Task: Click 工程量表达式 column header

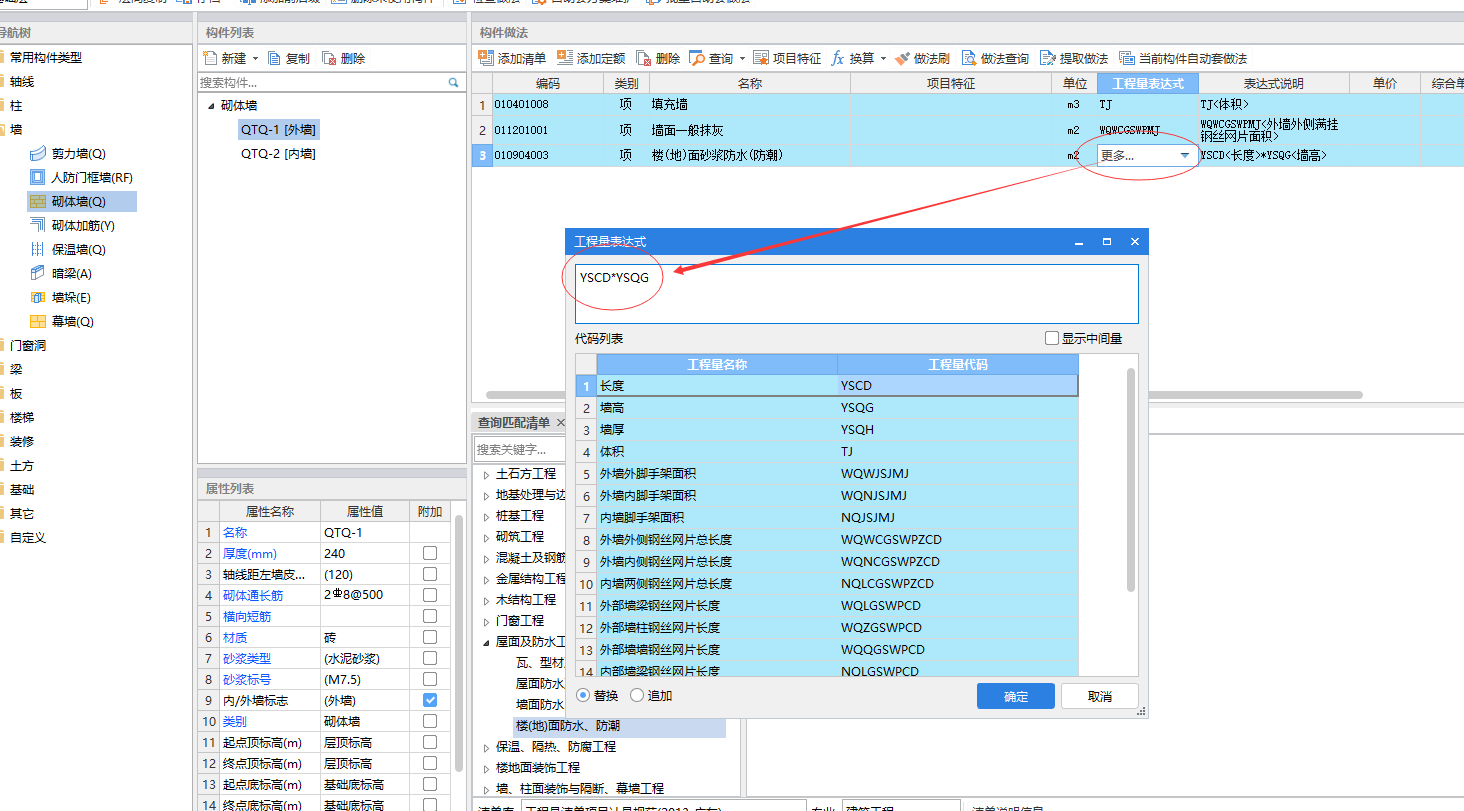Action: tap(1148, 83)
